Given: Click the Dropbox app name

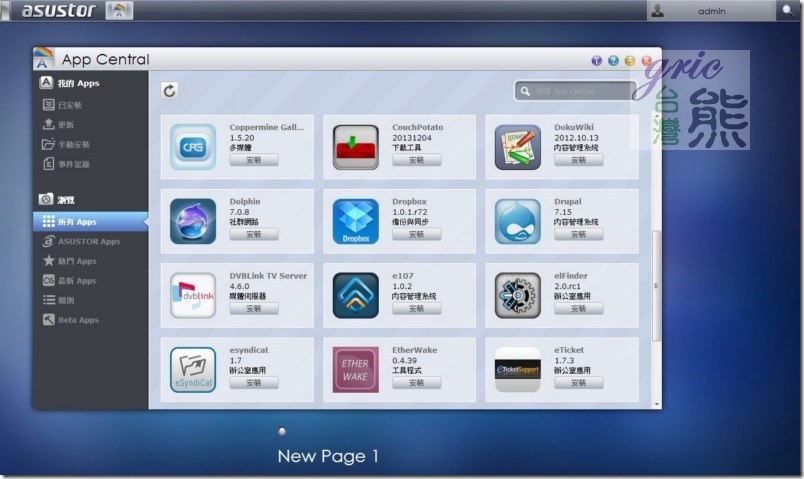Looking at the screenshot, I should coord(409,202).
